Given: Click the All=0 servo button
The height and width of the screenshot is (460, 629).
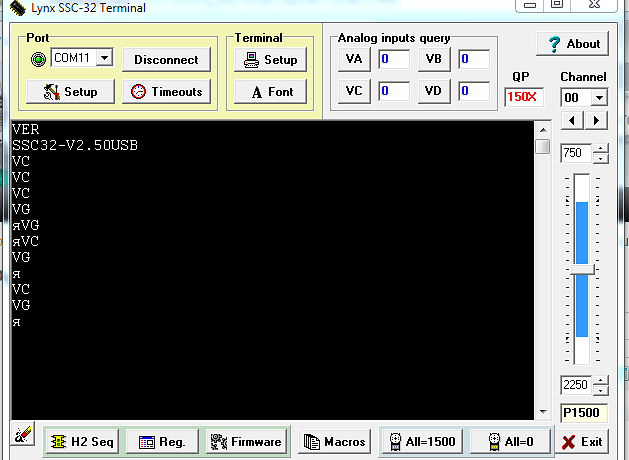Looking at the screenshot, I should [511, 442].
